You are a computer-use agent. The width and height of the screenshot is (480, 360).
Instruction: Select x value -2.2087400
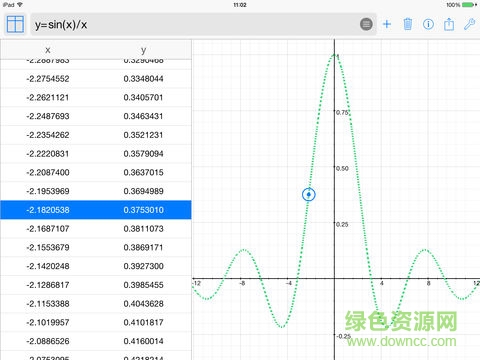(x=48, y=172)
